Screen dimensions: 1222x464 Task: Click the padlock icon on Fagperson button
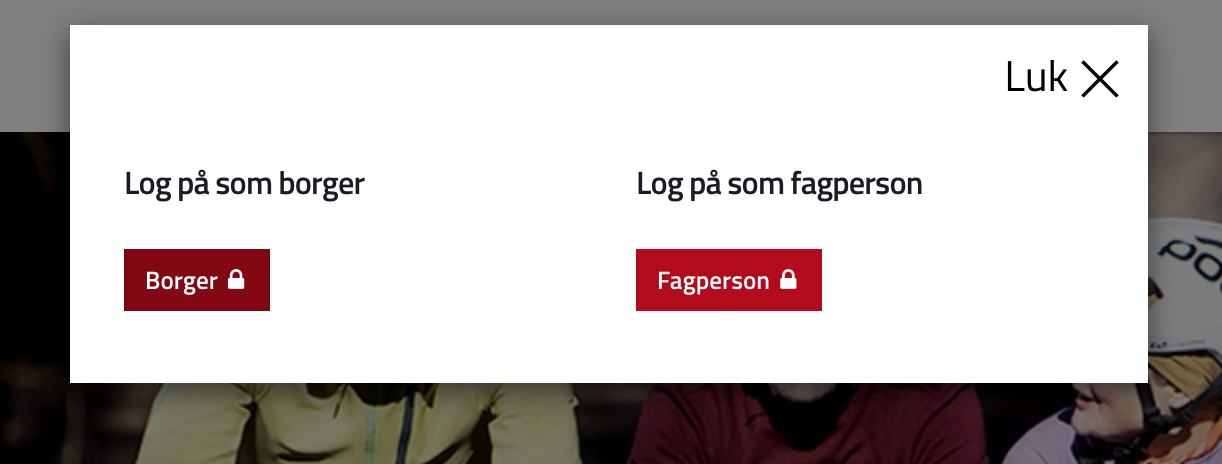click(788, 279)
